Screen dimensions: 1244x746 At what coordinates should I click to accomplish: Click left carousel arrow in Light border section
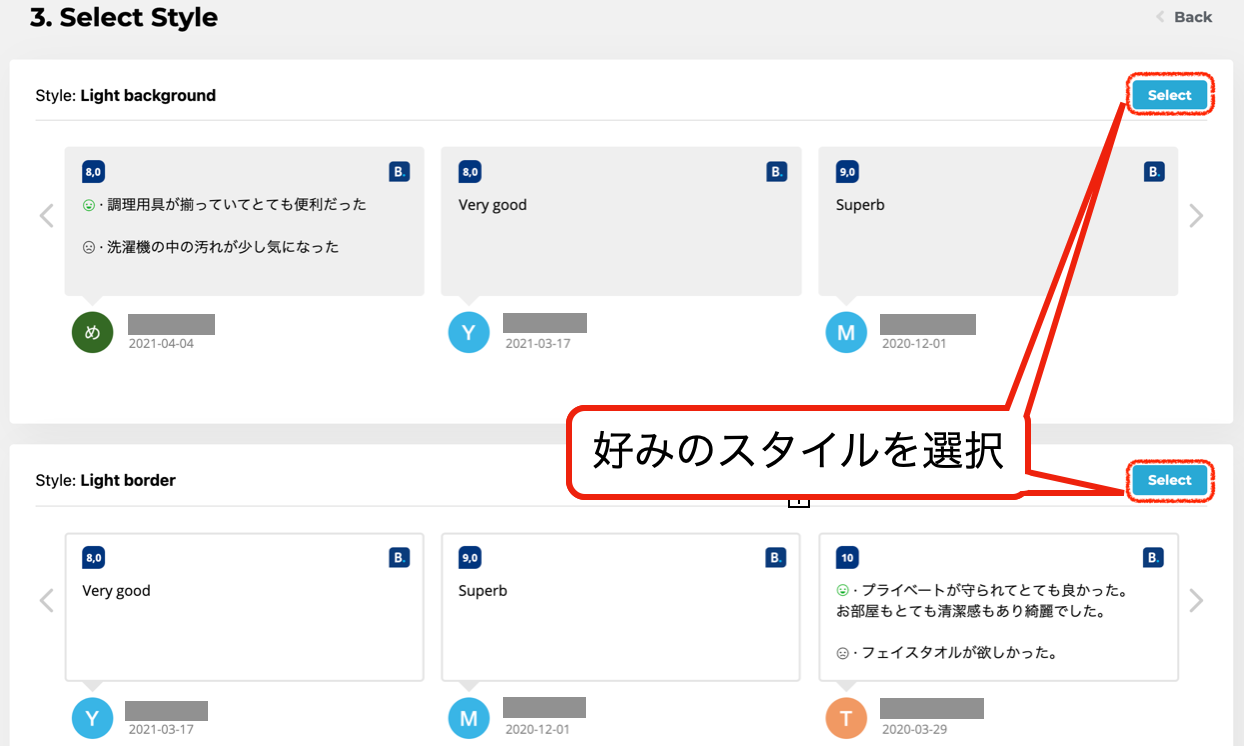click(x=46, y=601)
